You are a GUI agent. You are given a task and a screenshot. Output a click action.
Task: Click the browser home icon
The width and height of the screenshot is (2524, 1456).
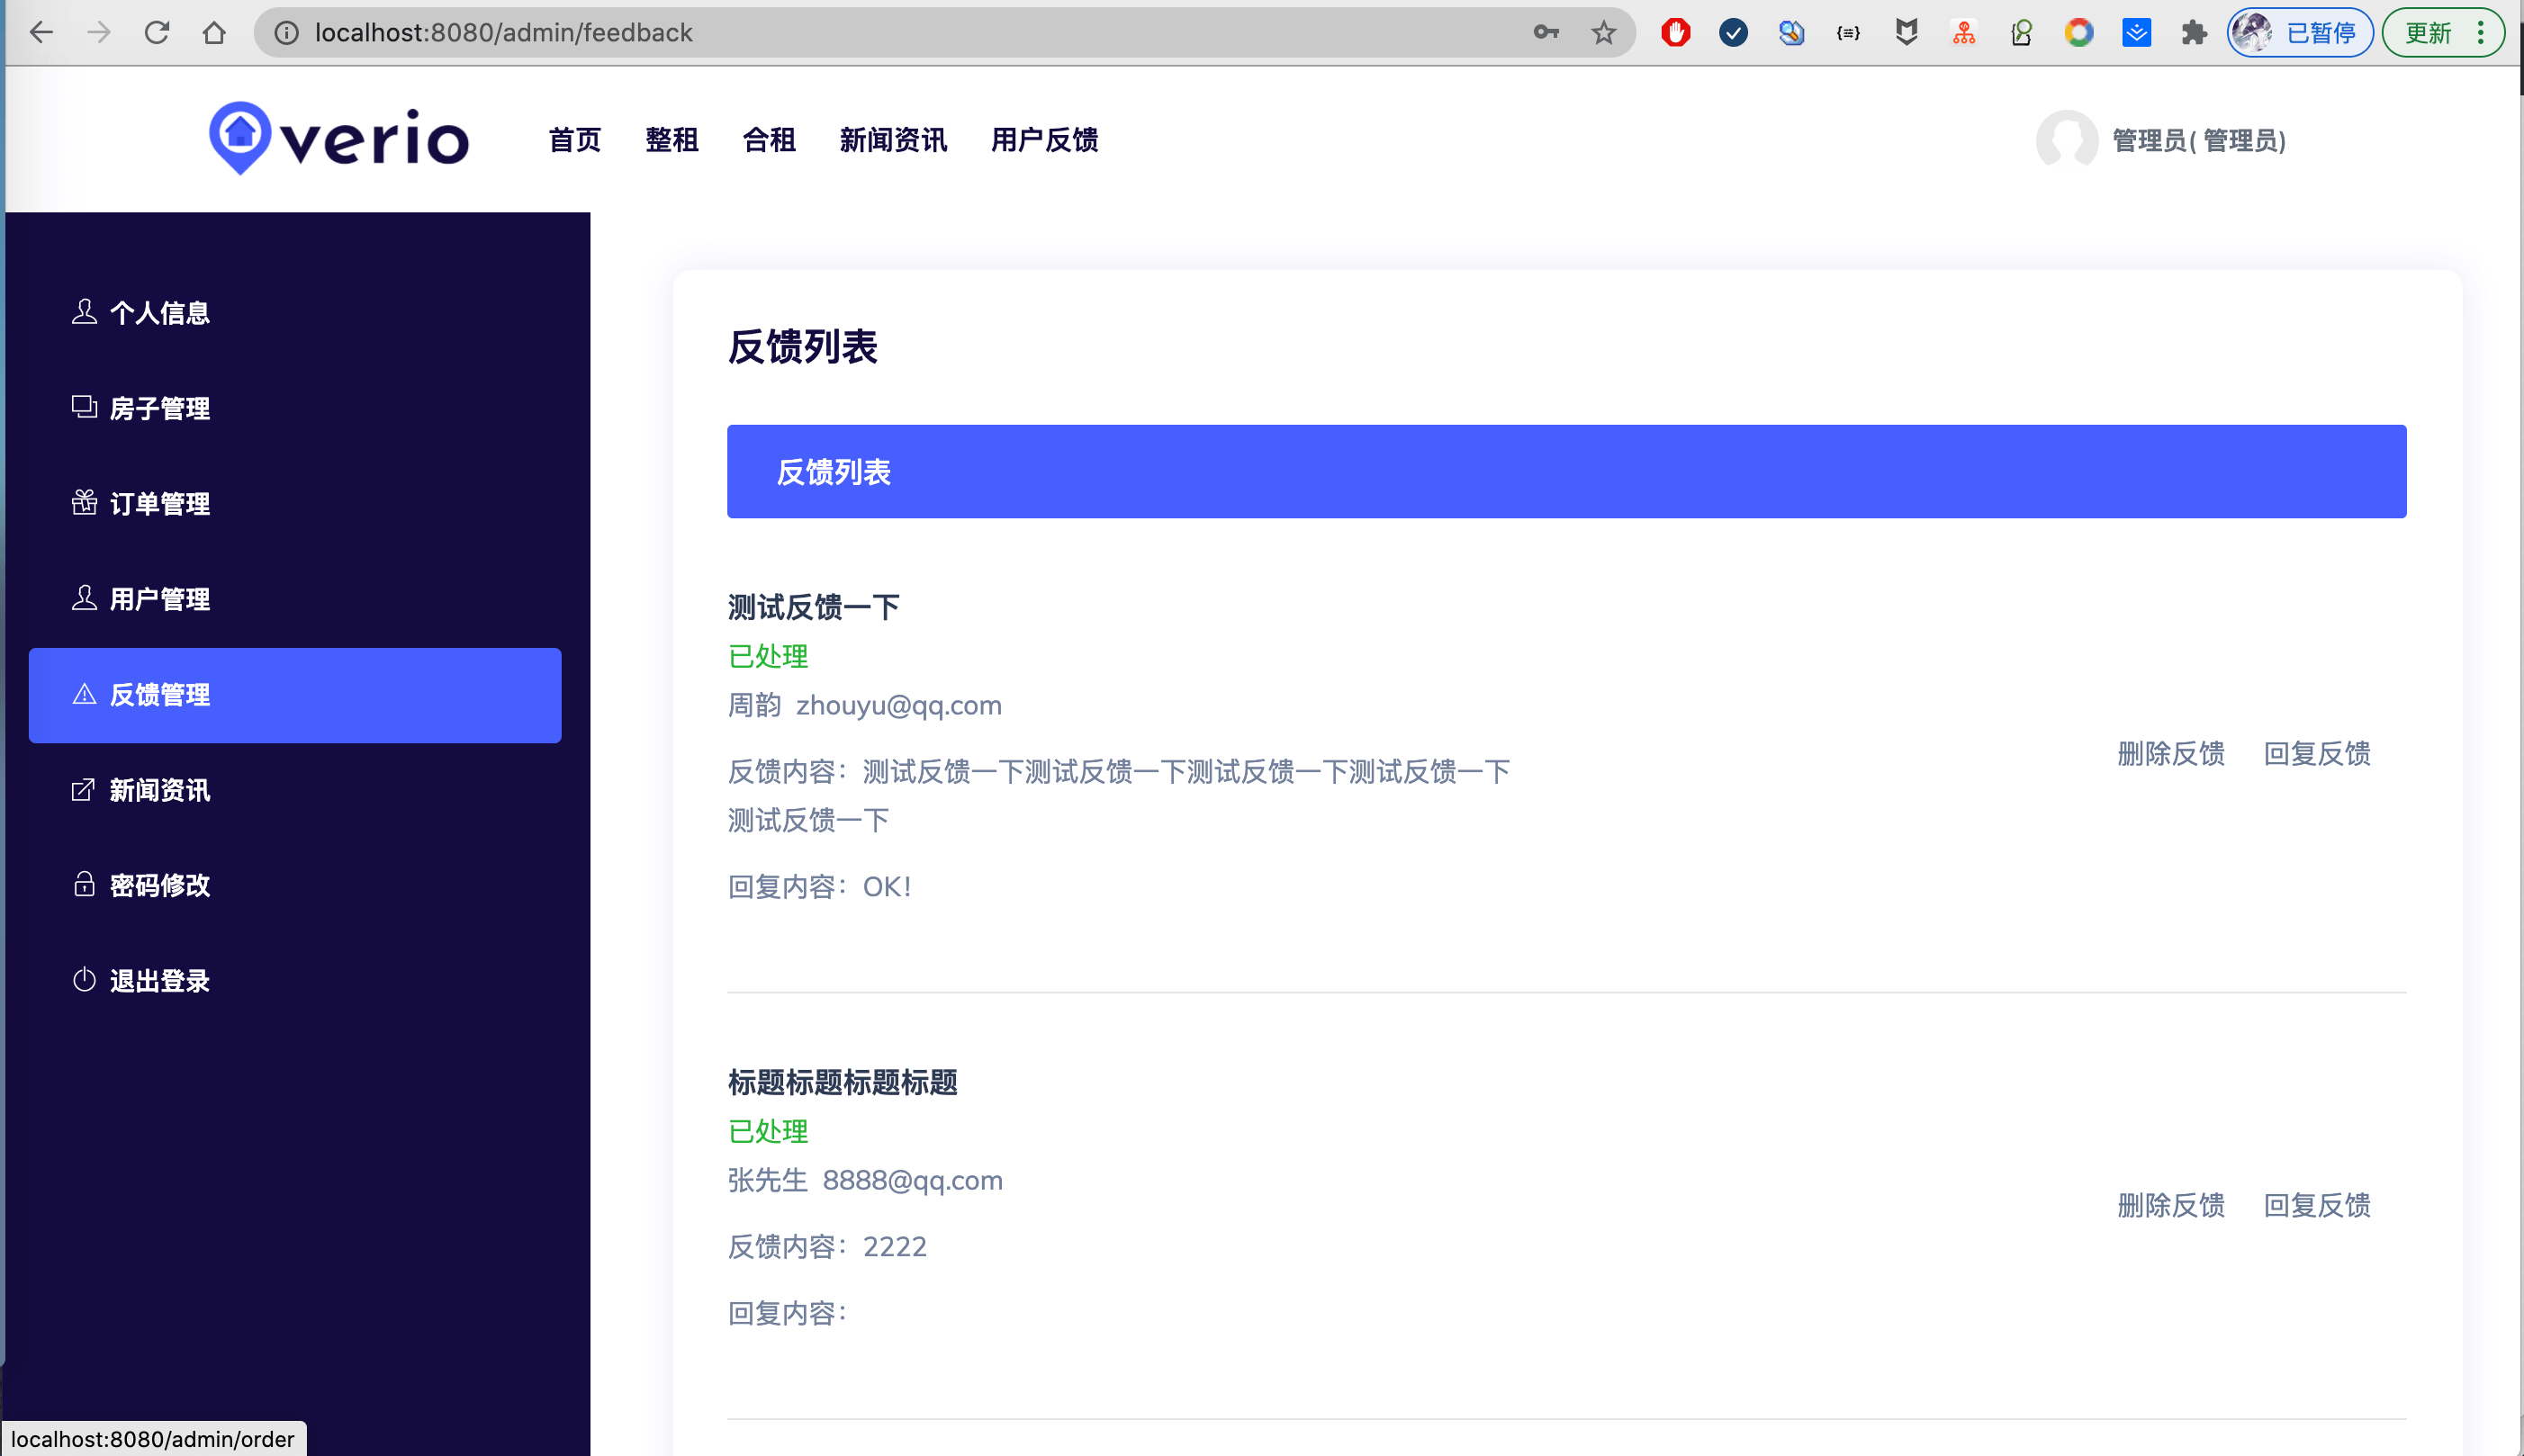214,33
